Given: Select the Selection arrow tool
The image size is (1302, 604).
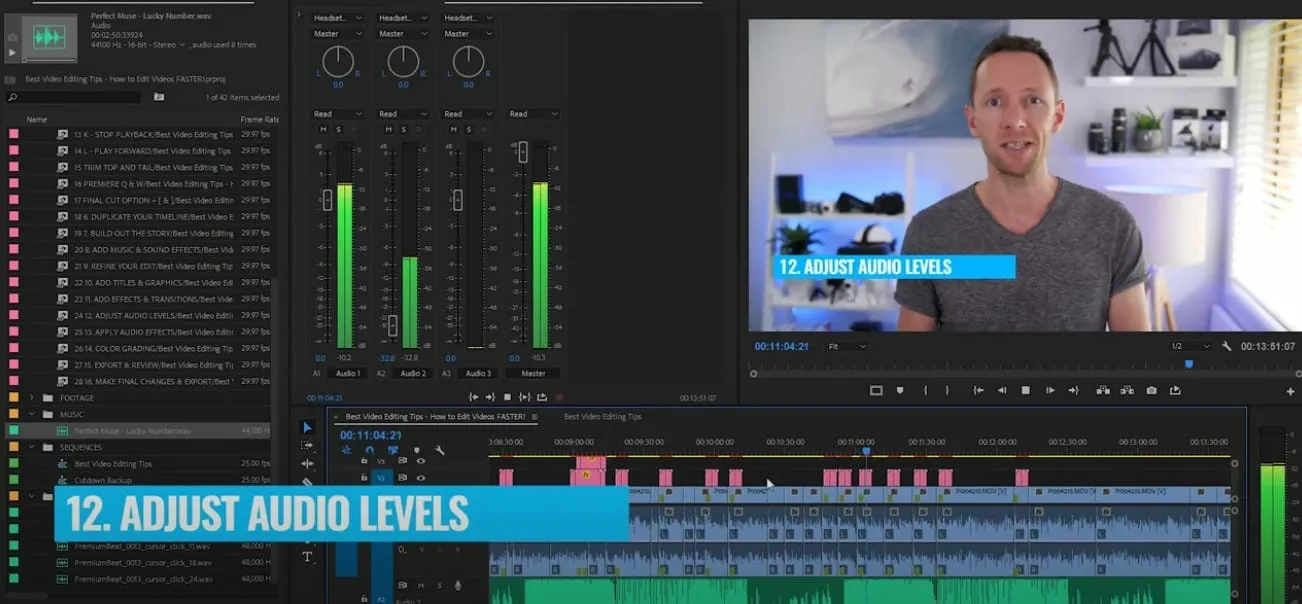Looking at the screenshot, I should (x=307, y=427).
